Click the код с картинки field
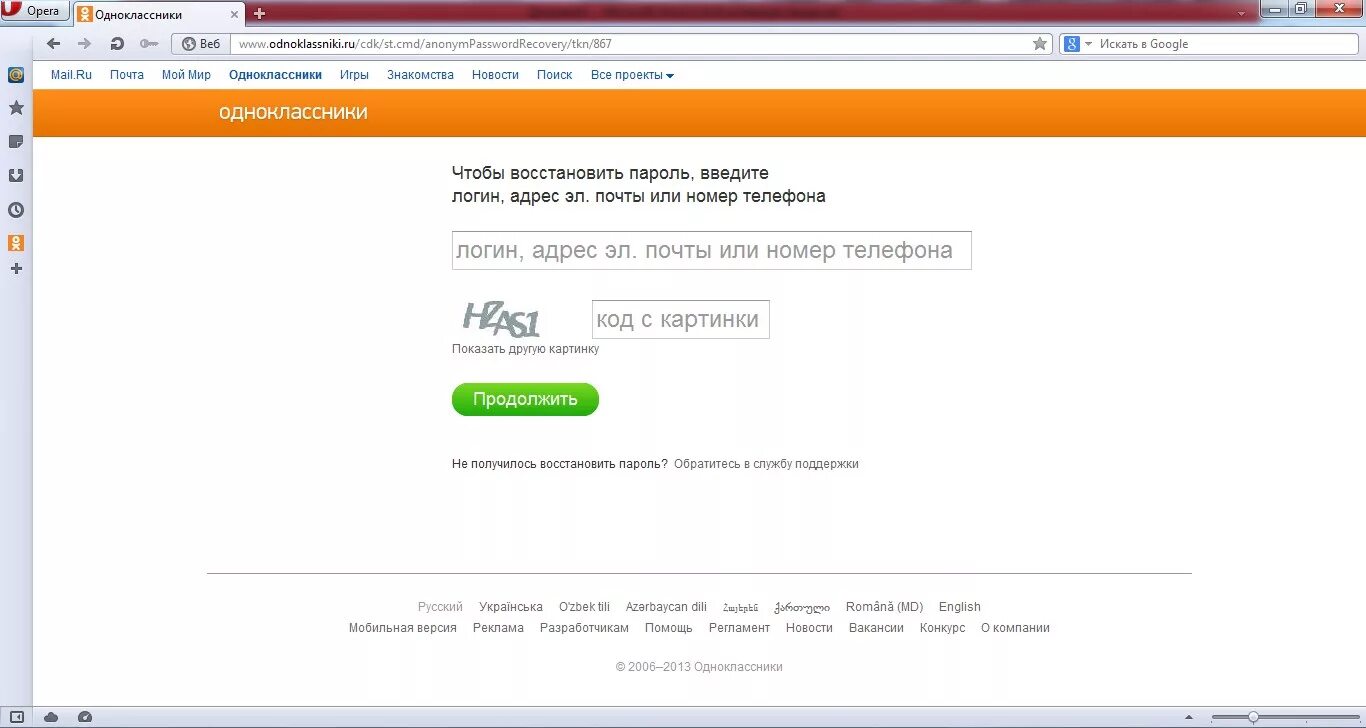The image size is (1366, 728). (680, 320)
